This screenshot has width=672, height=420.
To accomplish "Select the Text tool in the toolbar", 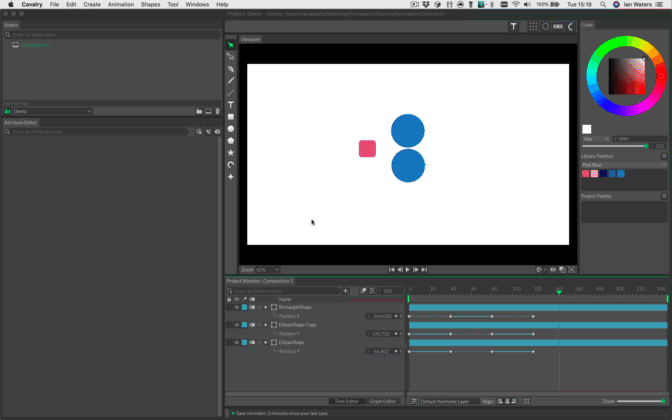I will coord(231,105).
